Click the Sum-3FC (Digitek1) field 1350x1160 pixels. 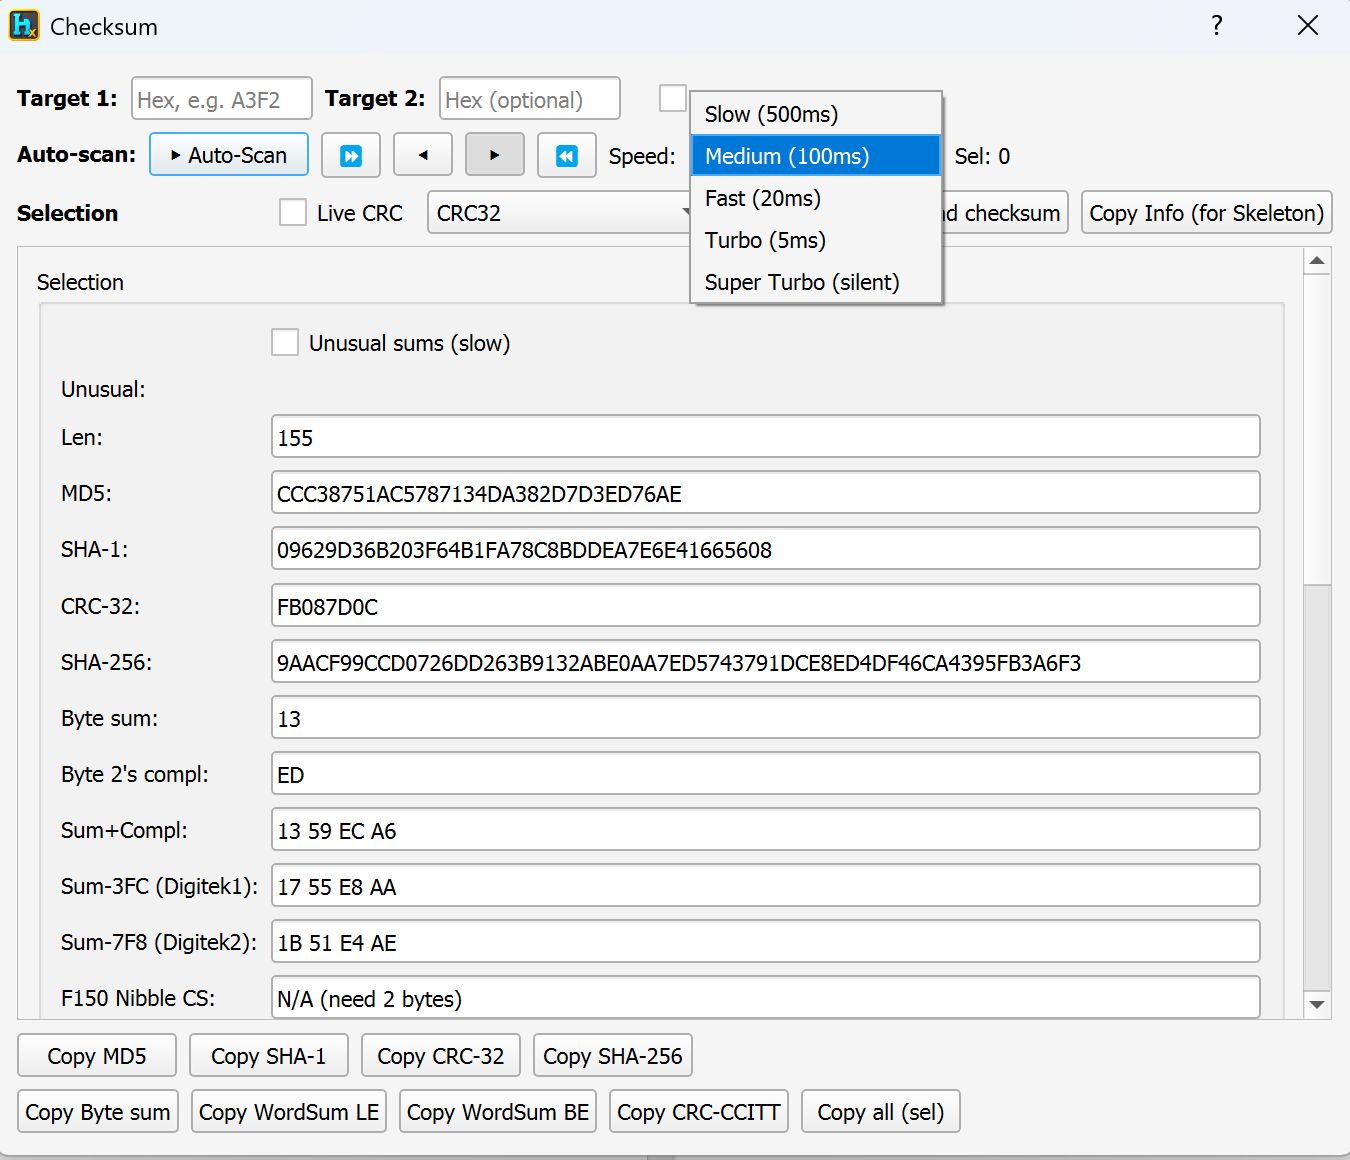pyautogui.click(x=766, y=886)
